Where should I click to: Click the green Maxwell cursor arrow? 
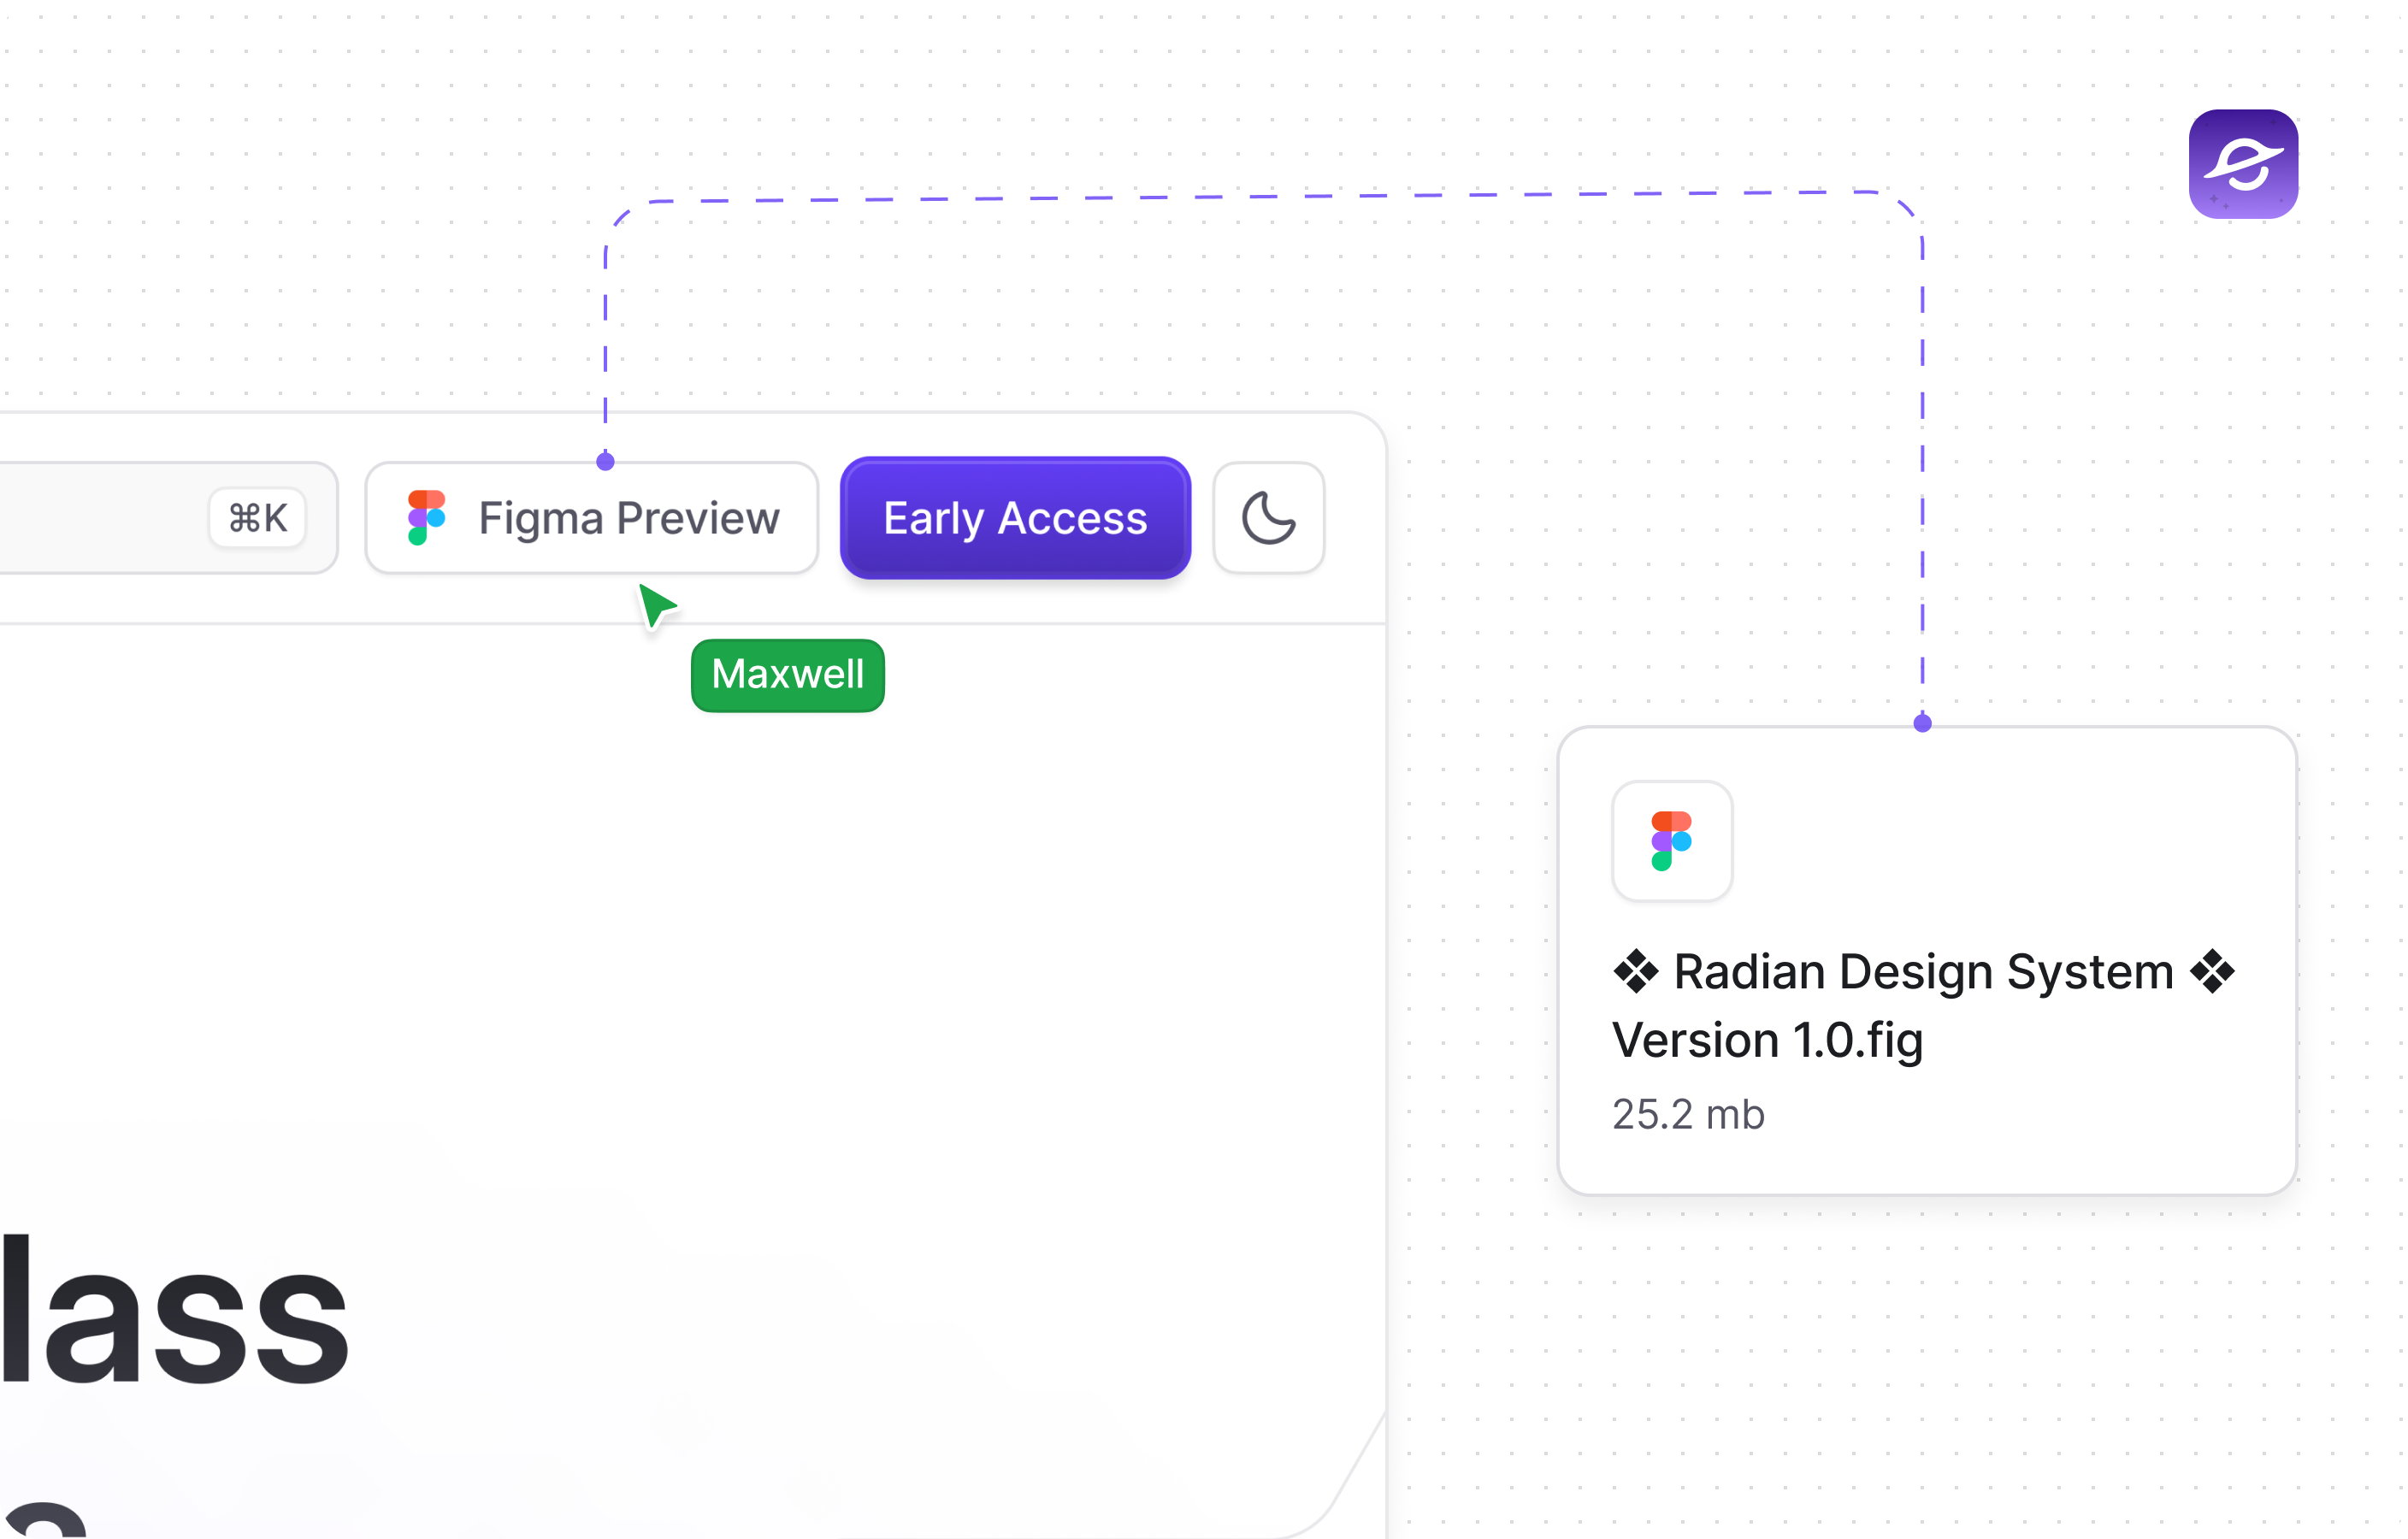[655, 604]
